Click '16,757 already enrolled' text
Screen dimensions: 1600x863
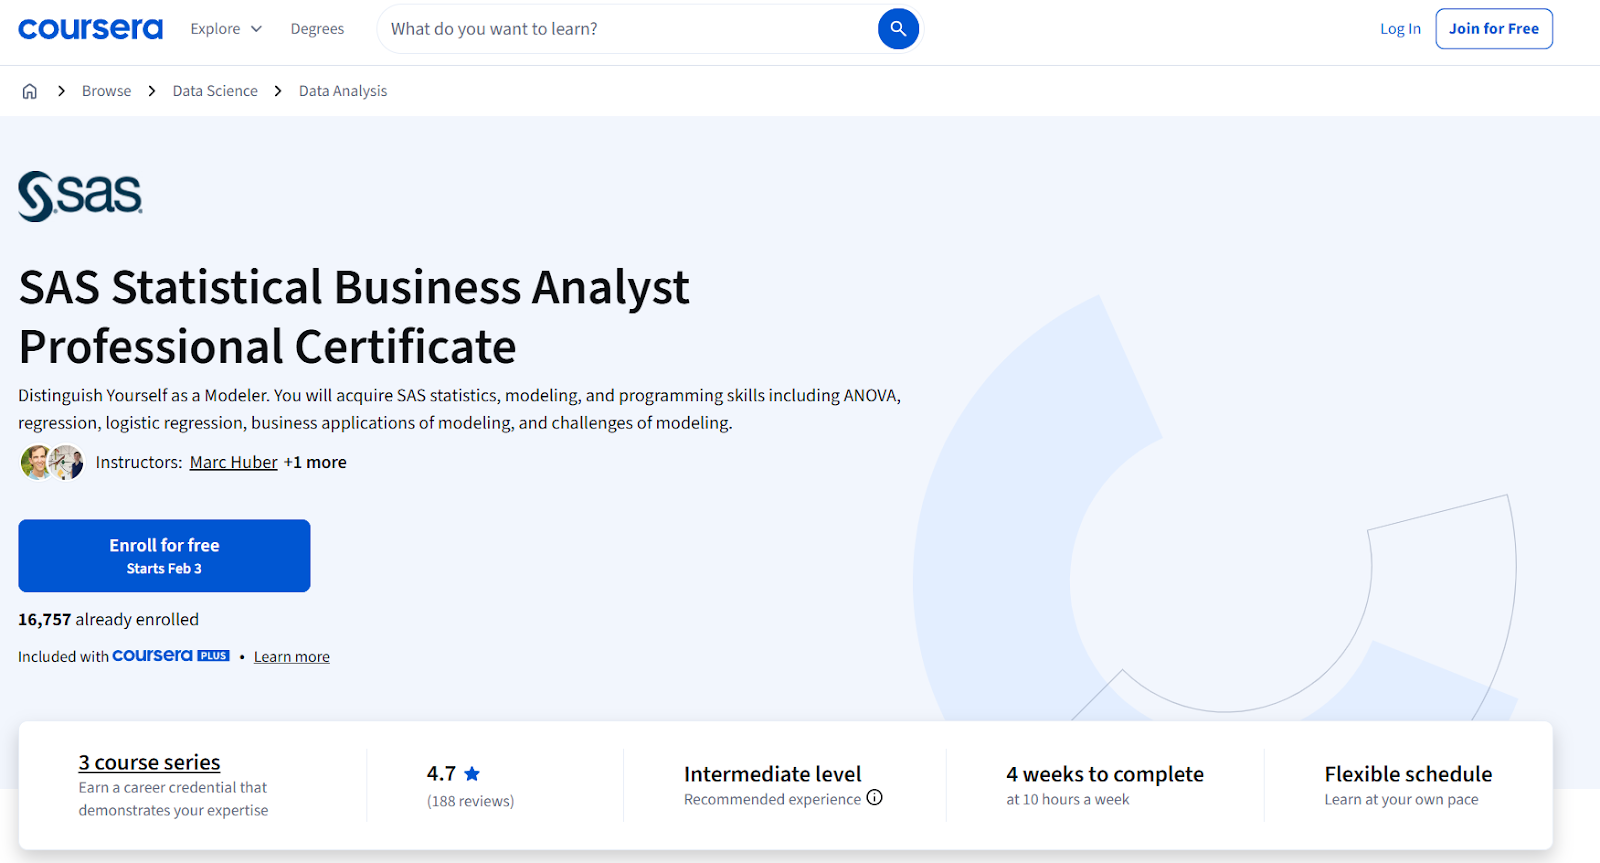pyautogui.click(x=108, y=620)
